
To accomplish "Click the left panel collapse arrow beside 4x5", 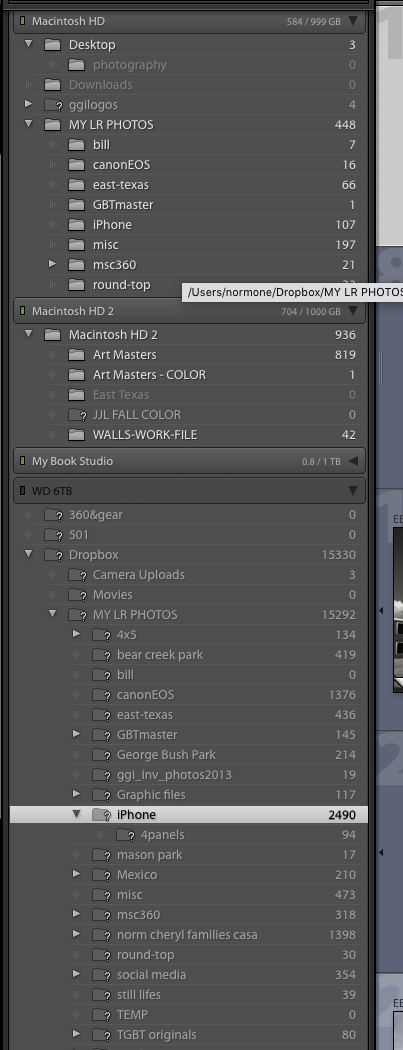I will point(381,611).
